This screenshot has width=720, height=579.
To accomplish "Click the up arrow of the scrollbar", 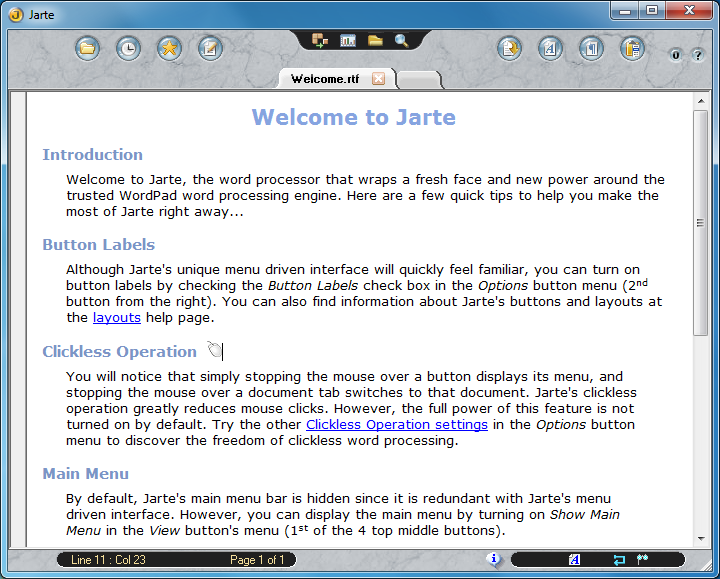I will click(x=701, y=101).
